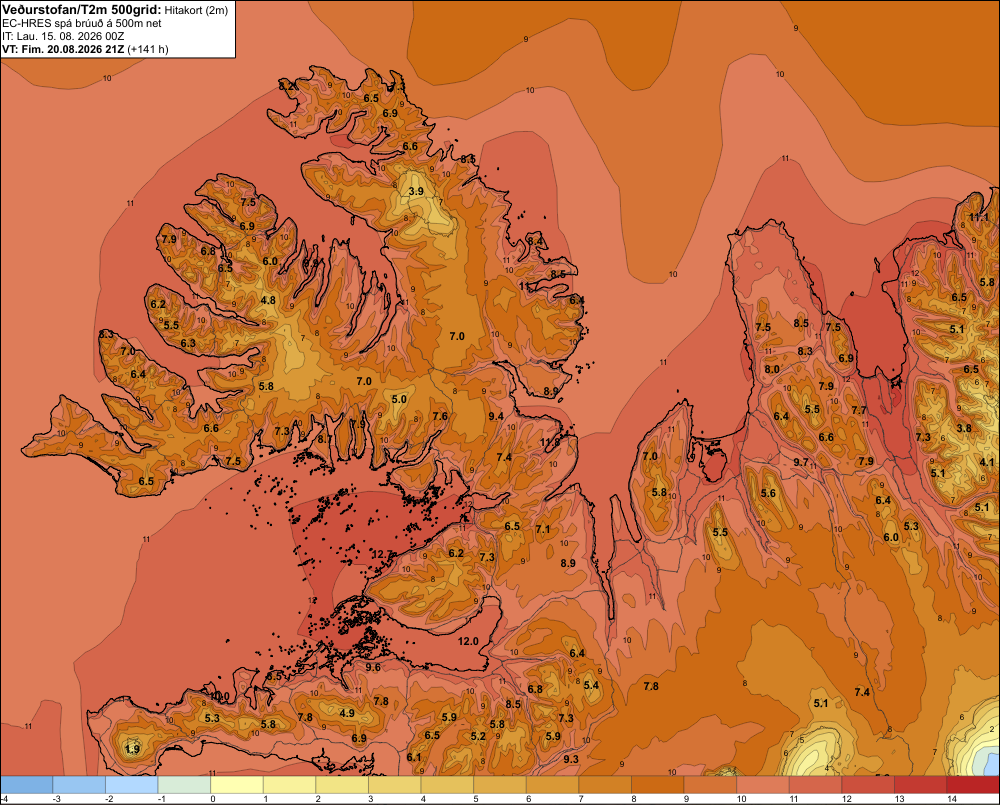
Task: Click the 3.9 temperature label on the map
Action: 416,191
